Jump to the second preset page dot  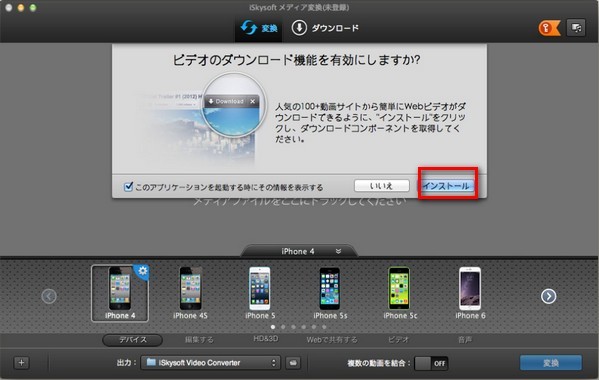pos(283,327)
